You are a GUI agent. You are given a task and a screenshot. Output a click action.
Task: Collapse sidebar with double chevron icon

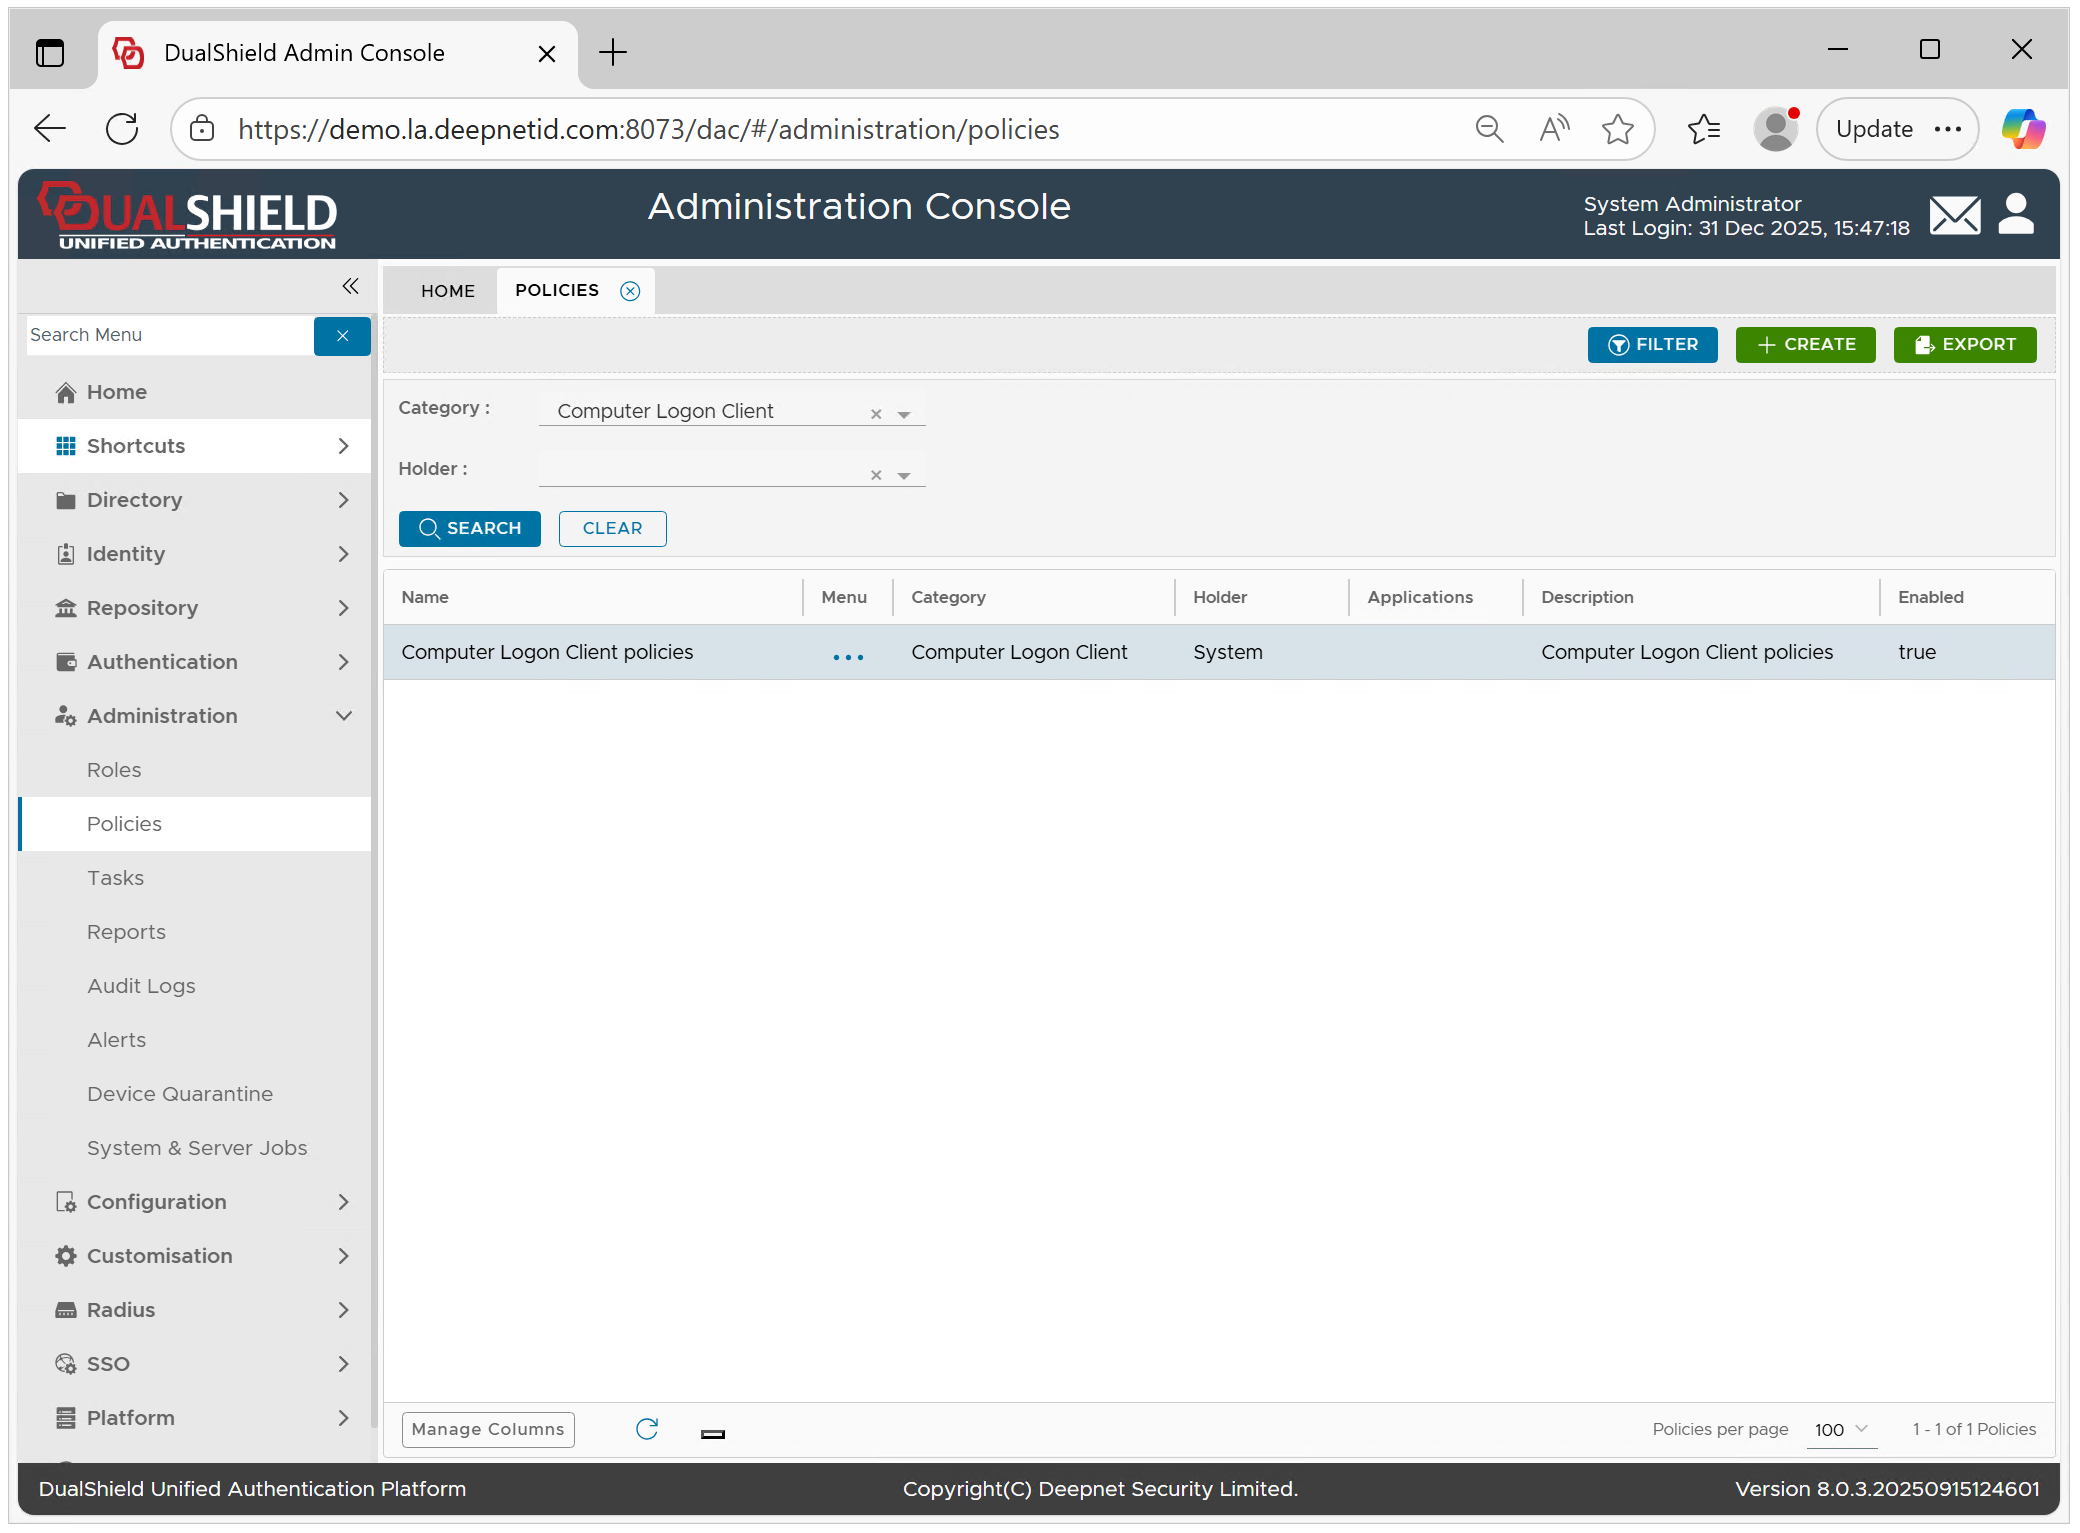(350, 287)
